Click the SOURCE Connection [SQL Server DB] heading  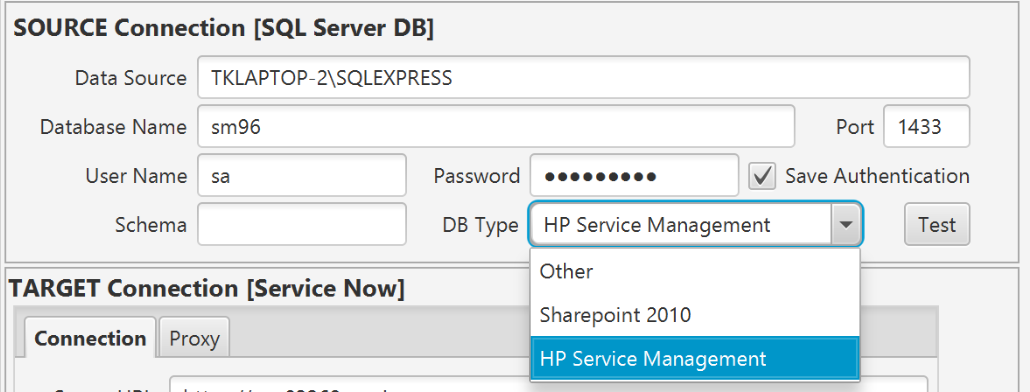point(223,28)
